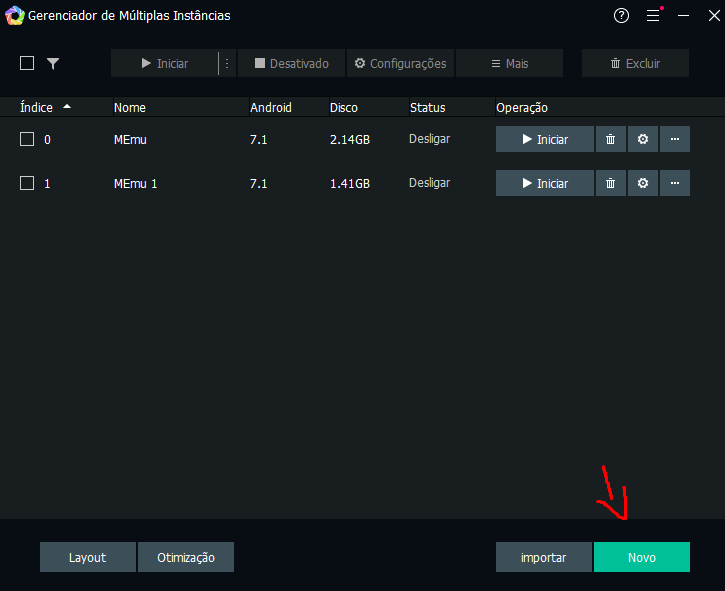Viewport: 725px width, 591px height.
Task: Click the 2.14GB disk value
Action: coord(350,140)
